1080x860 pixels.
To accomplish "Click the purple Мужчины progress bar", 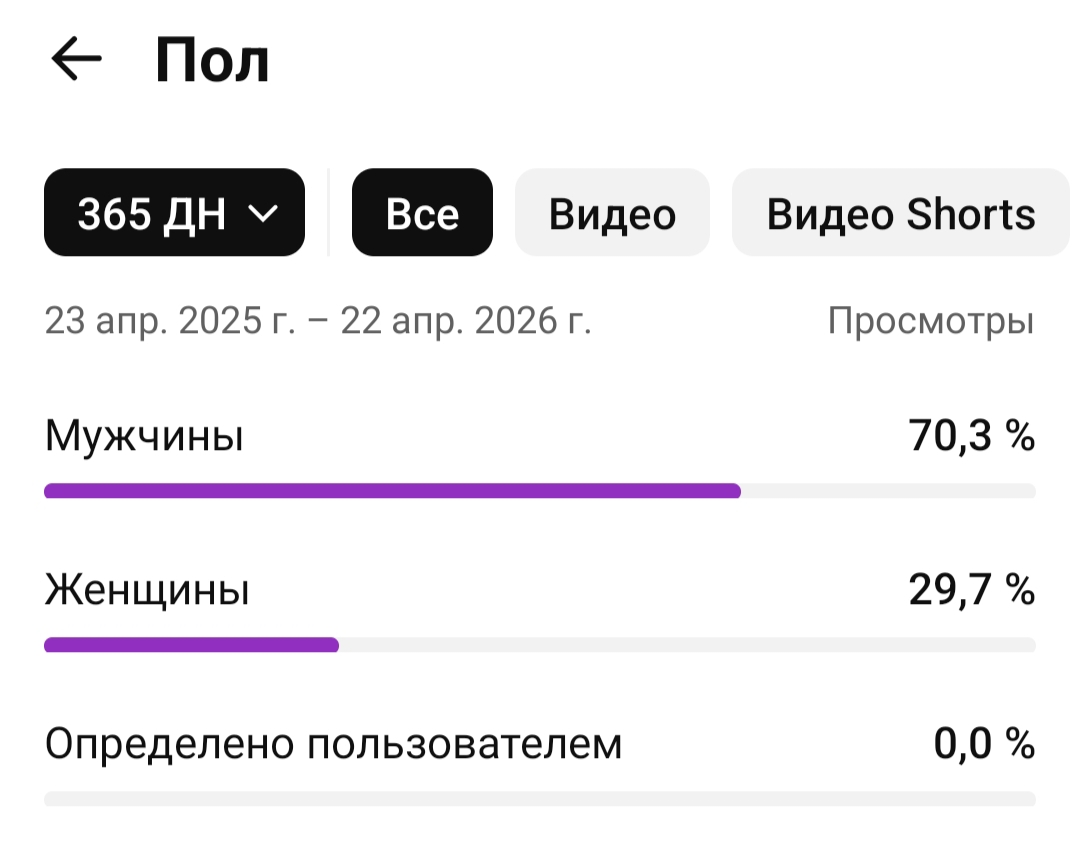I will pos(392,491).
